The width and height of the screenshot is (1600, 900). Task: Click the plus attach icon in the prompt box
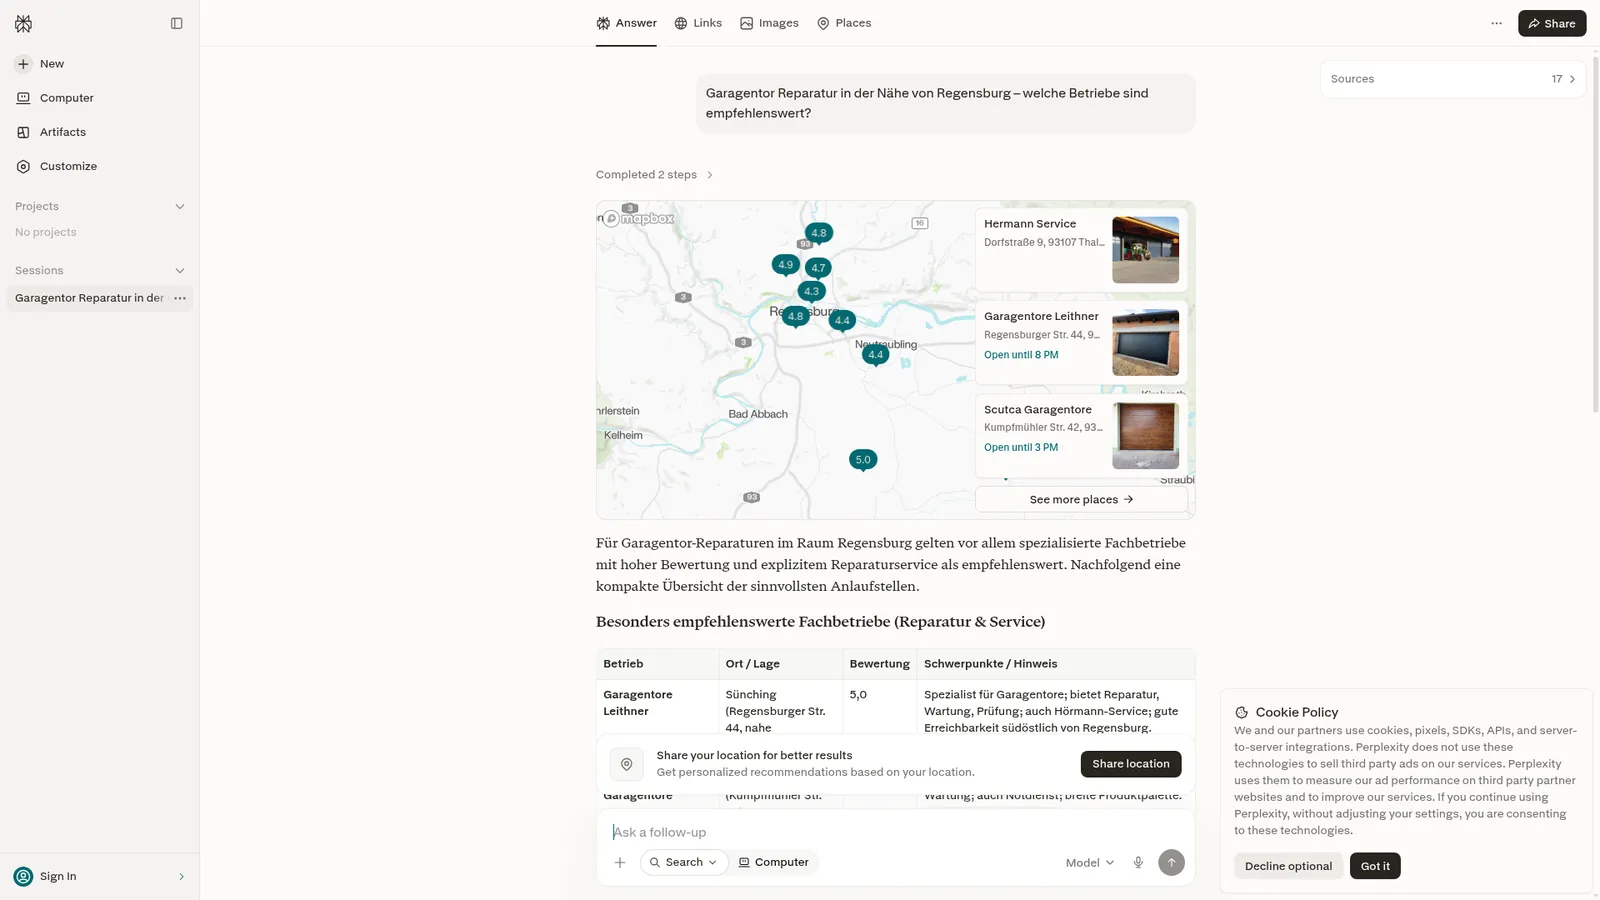click(x=620, y=863)
